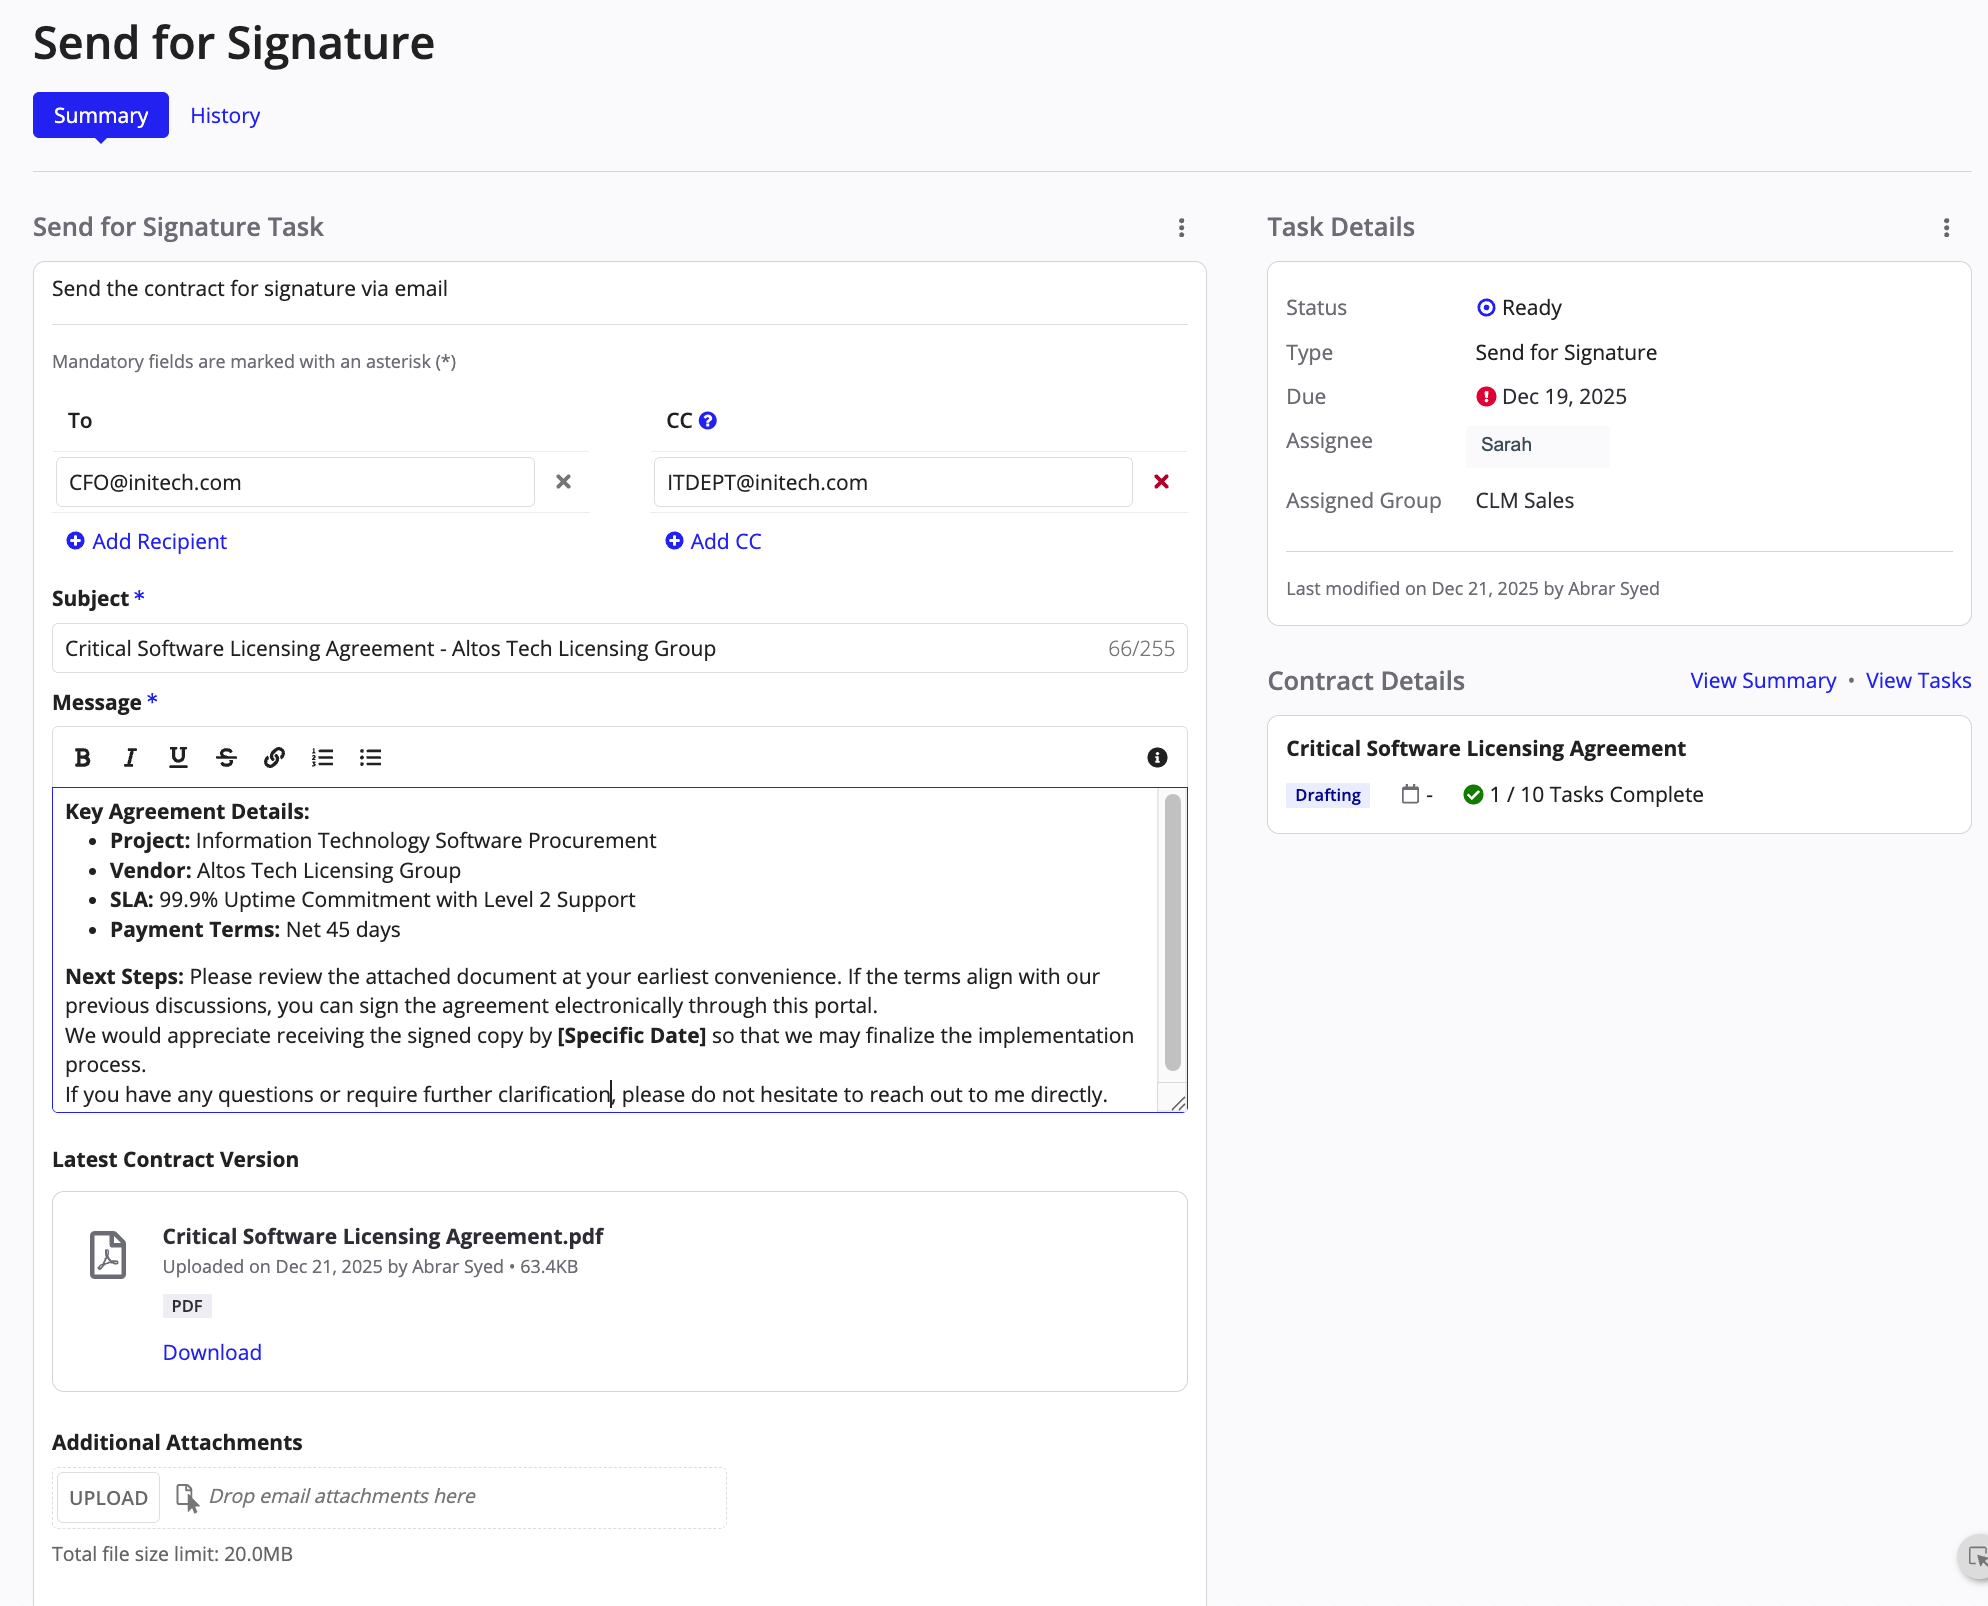
Task: Click the CLM Sales assigned group value
Action: click(x=1525, y=501)
